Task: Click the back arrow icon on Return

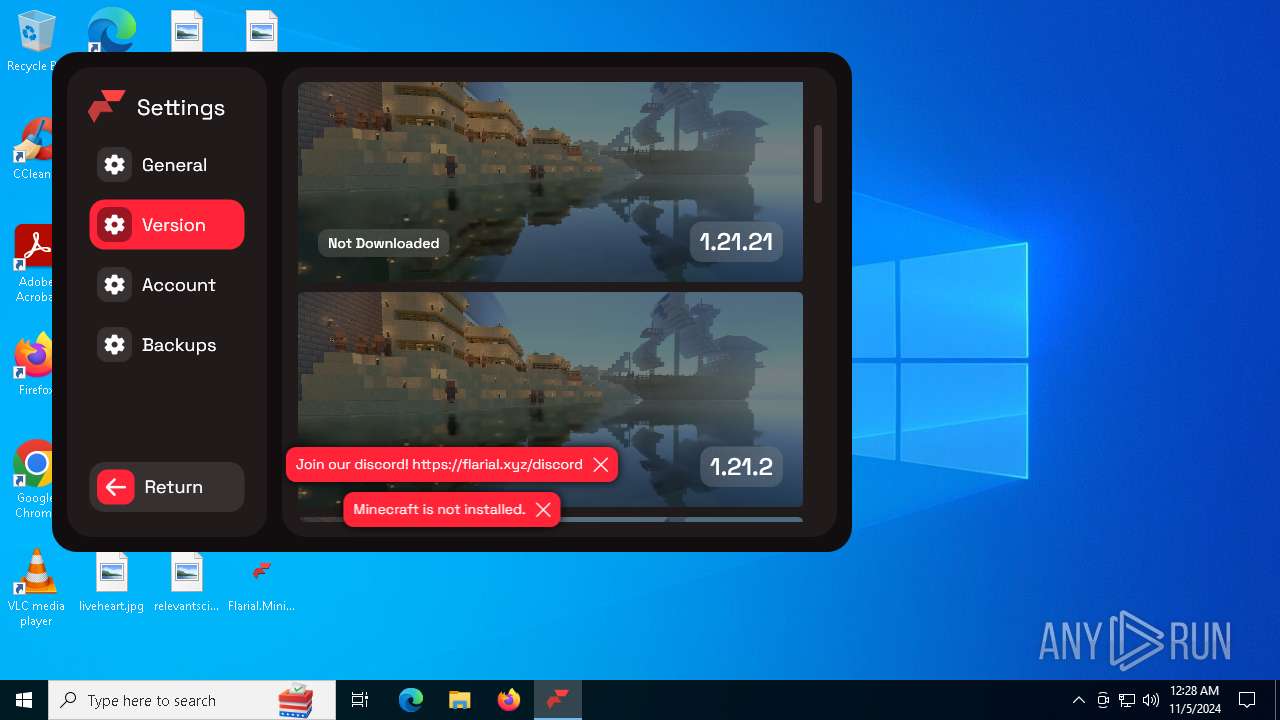Action: pyautogui.click(x=116, y=487)
